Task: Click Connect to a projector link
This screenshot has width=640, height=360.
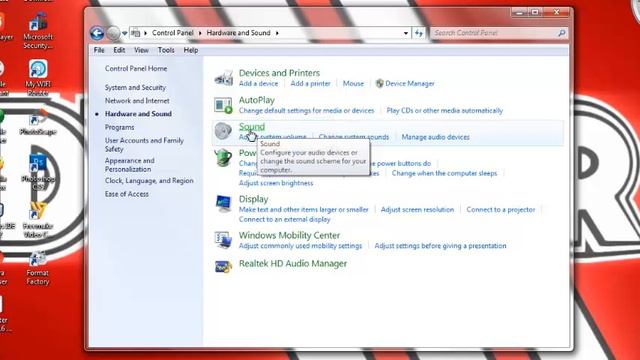Action: 501,209
